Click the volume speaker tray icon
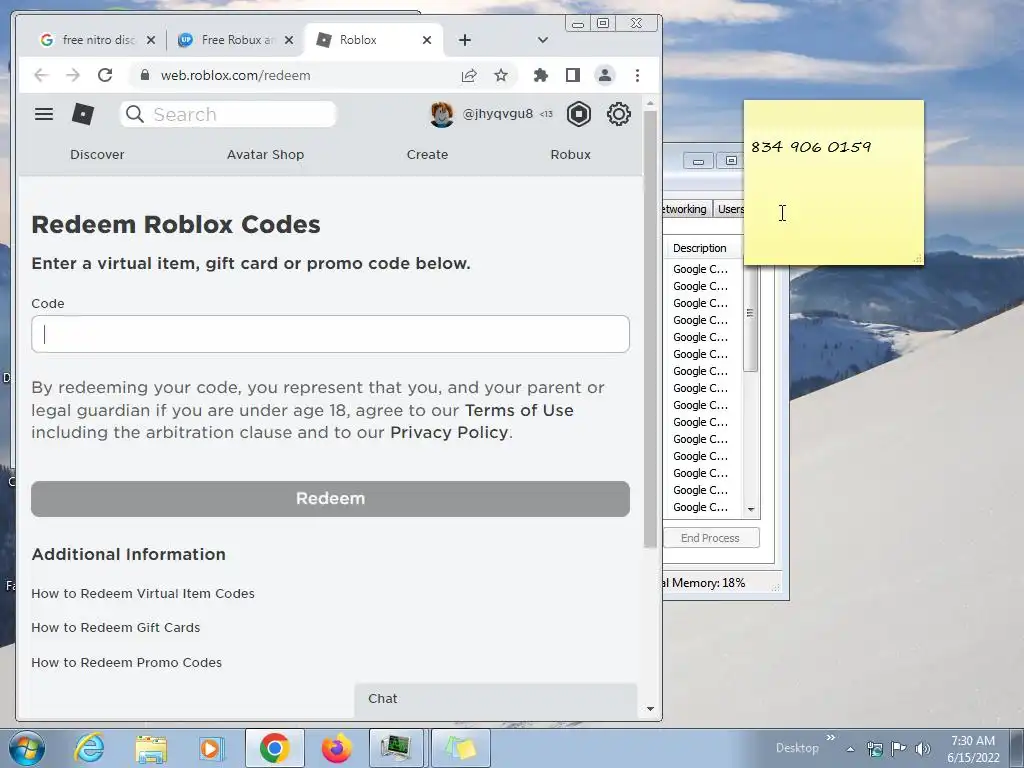The height and width of the screenshot is (768, 1024). click(923, 749)
